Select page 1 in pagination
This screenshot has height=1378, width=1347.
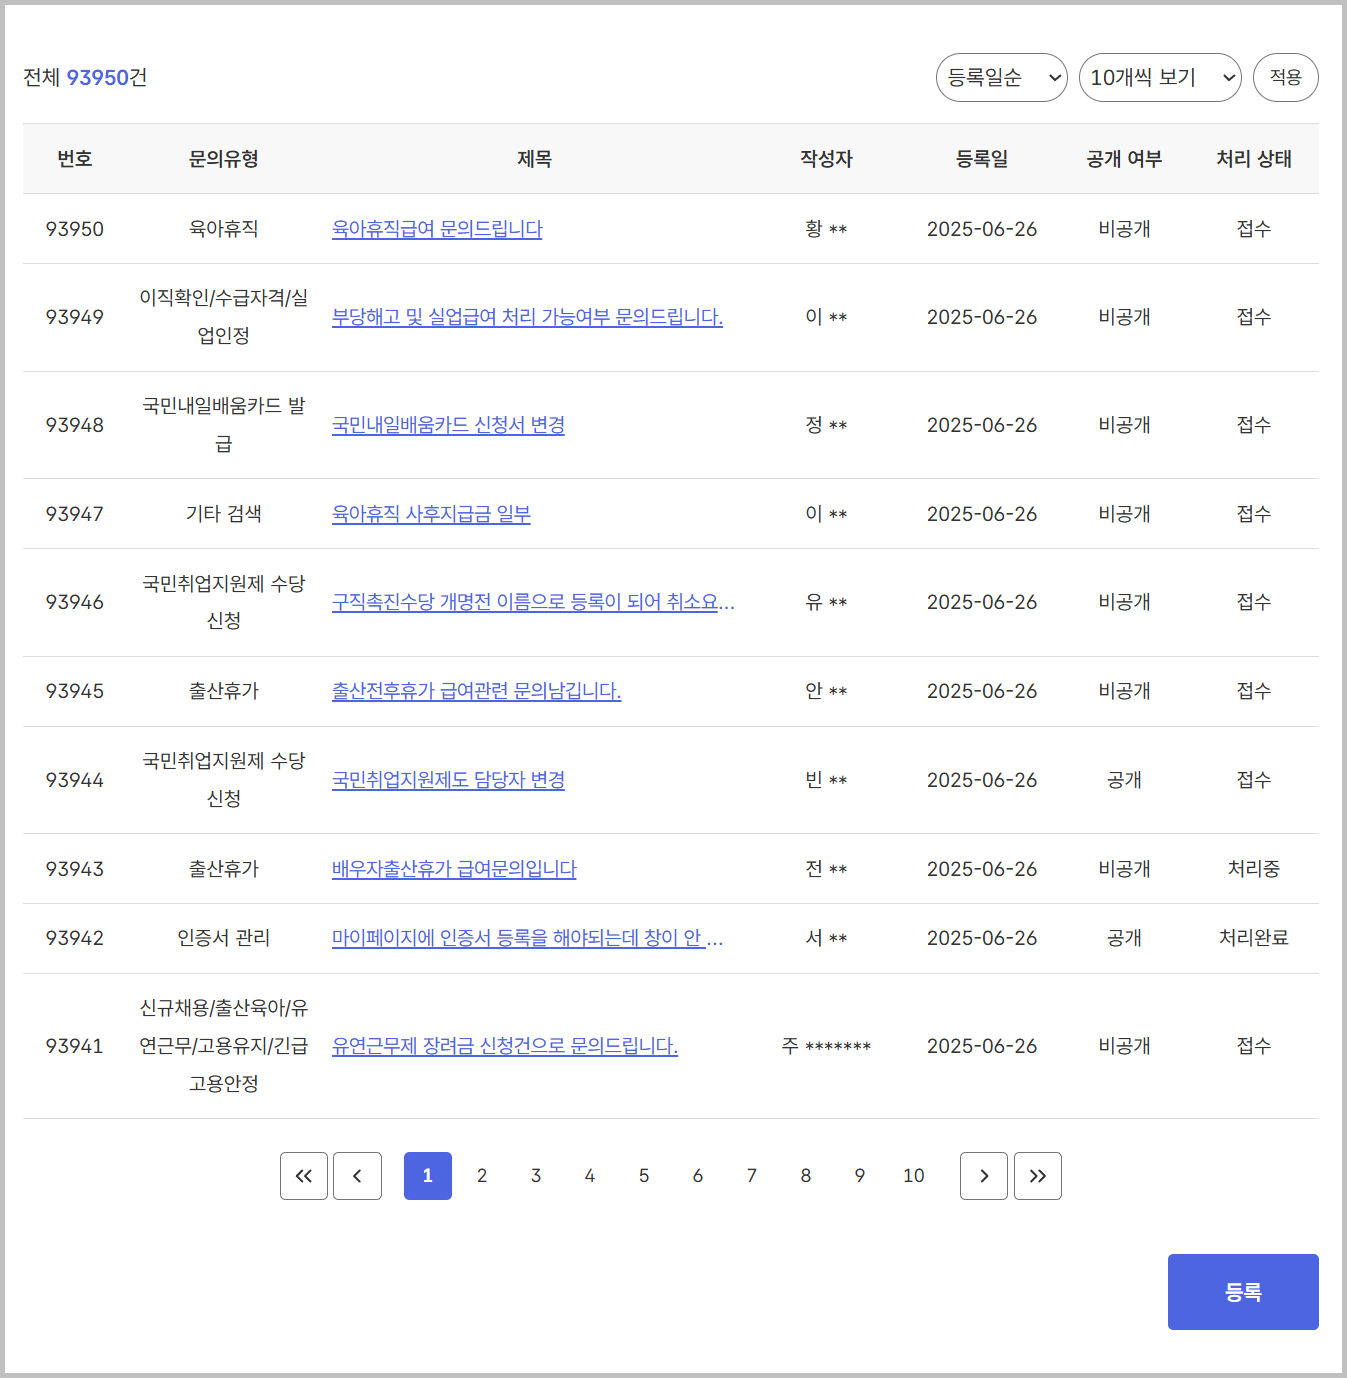coord(428,1176)
